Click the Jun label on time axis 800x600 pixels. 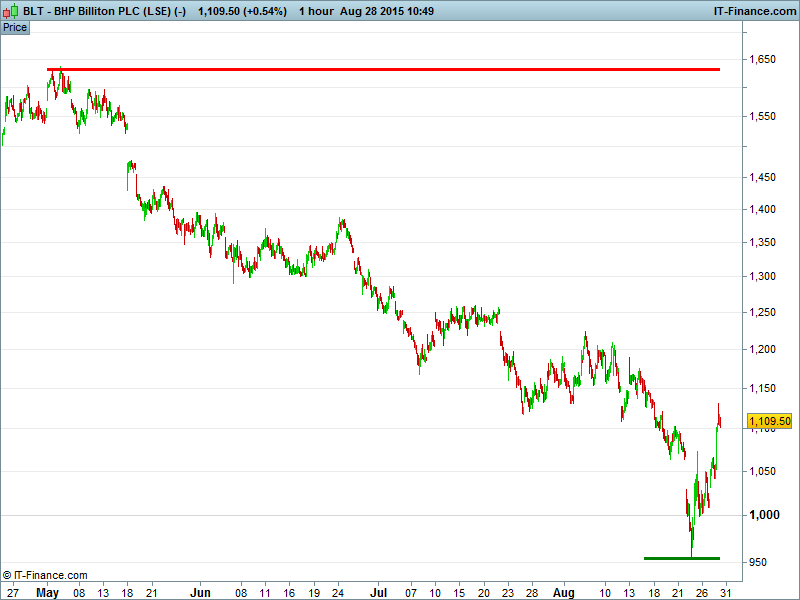click(x=201, y=592)
